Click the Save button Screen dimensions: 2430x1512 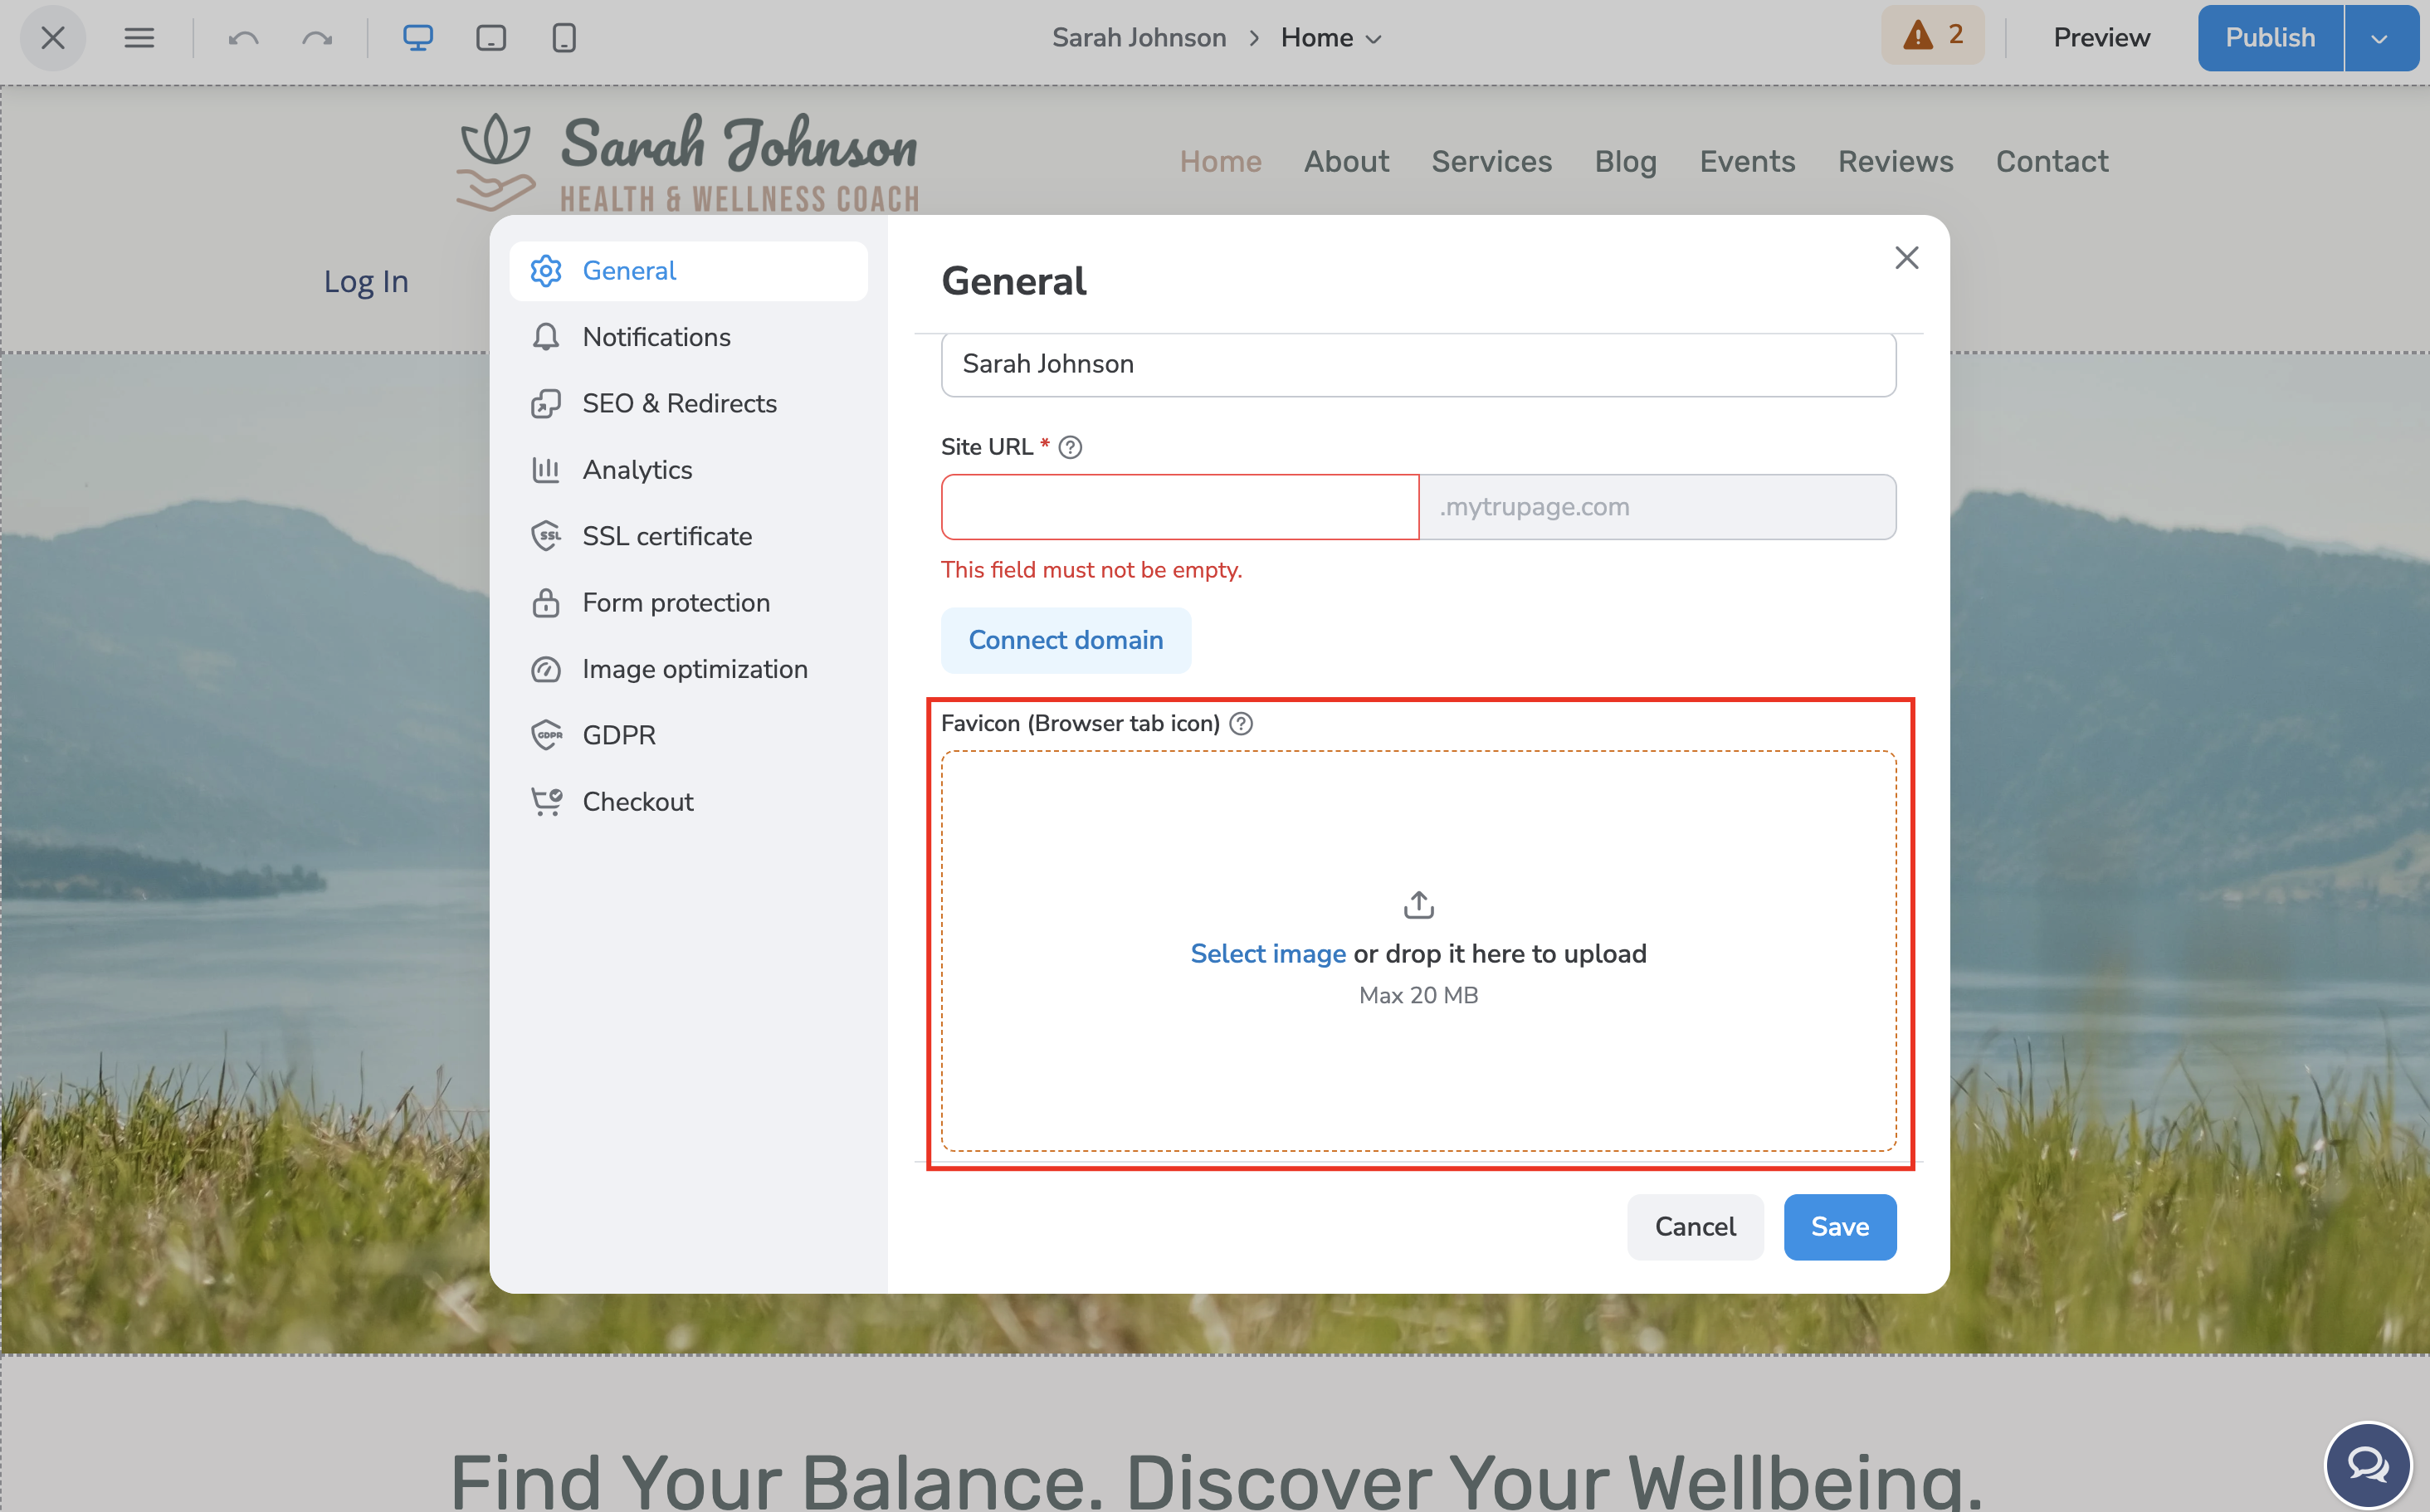click(x=1840, y=1227)
